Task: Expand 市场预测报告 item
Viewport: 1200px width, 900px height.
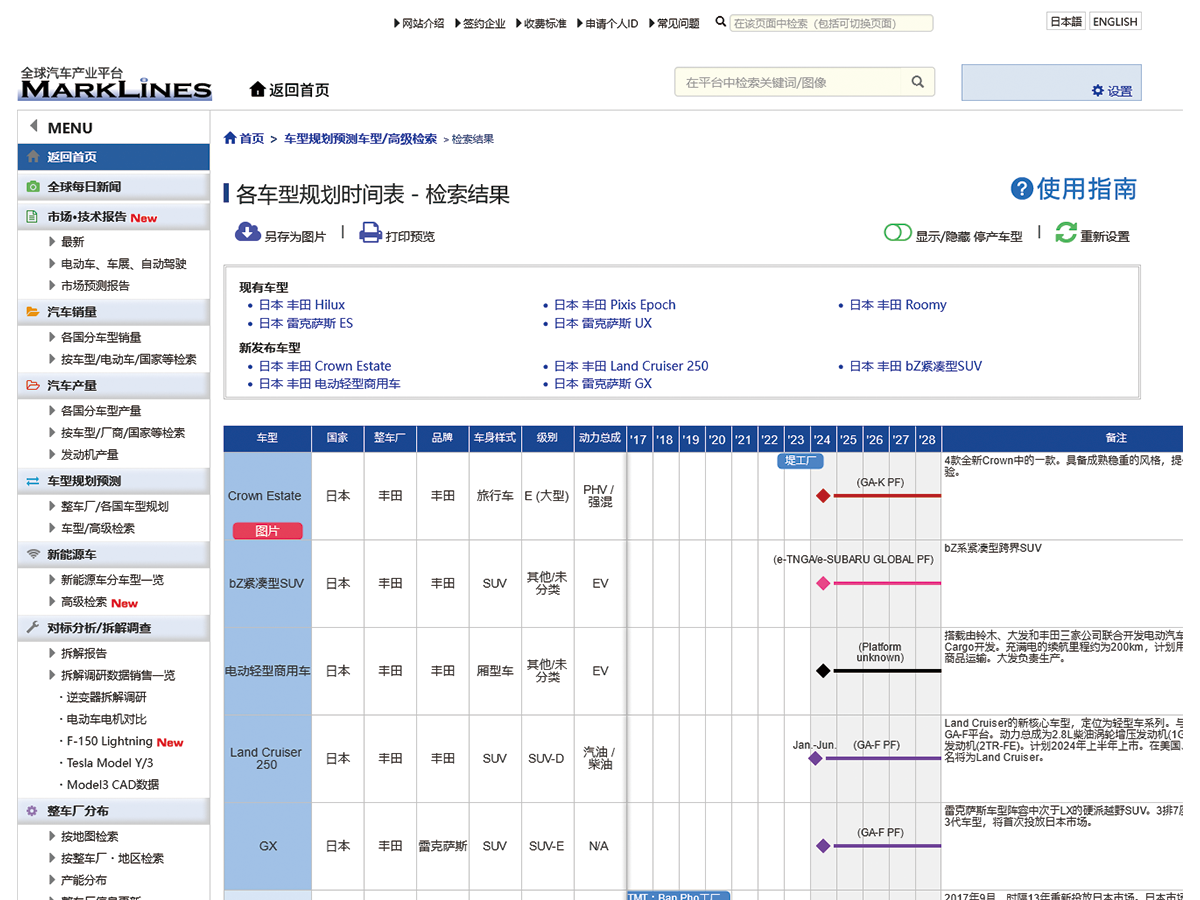Action: (89, 286)
